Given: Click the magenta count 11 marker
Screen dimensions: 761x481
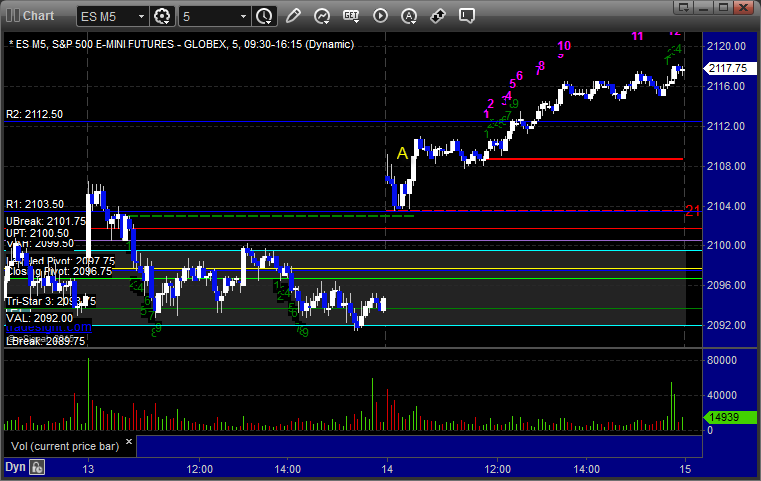Looking at the screenshot, I should (x=637, y=36).
